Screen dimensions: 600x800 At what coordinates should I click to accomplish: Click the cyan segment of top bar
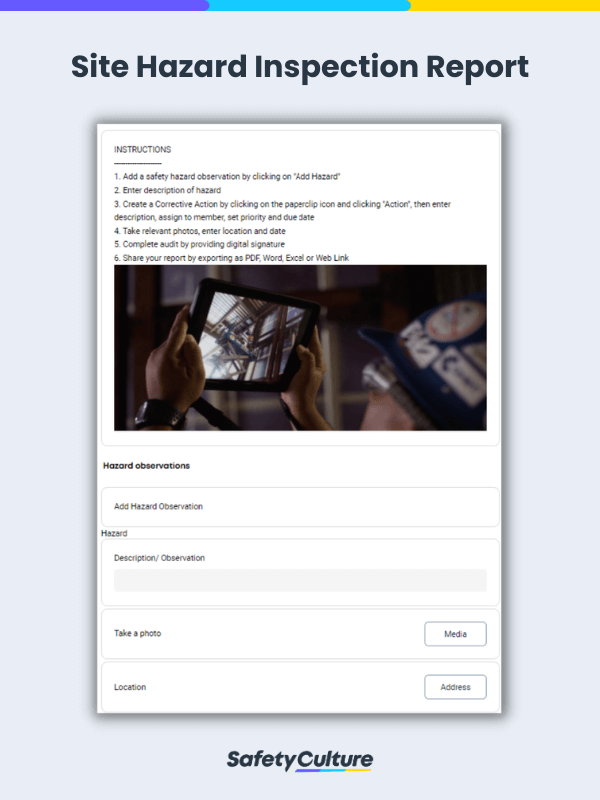309,5
